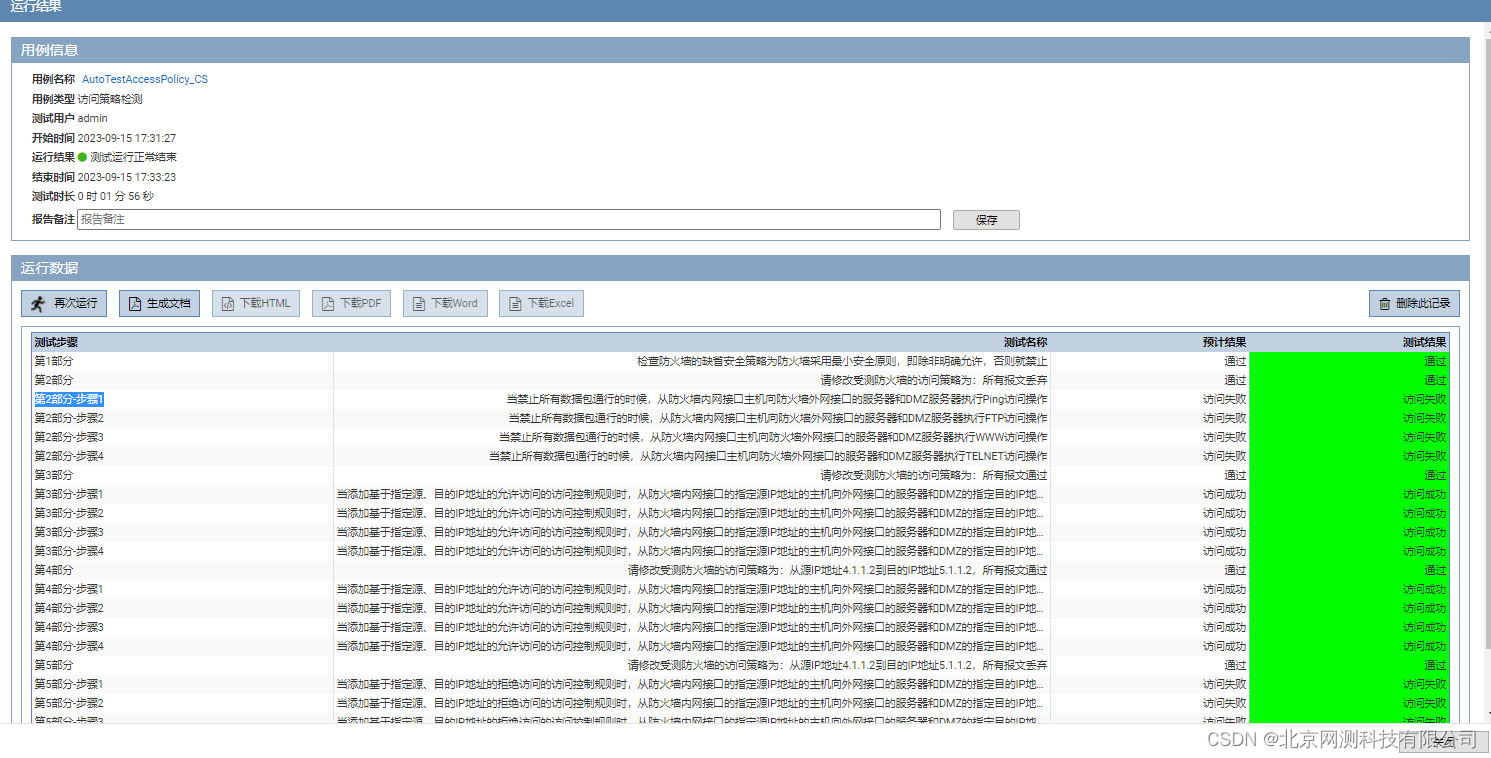Click trash icon on 删除此记录
Screen dimensions: 1491x758
pyautogui.click(x=1385, y=303)
